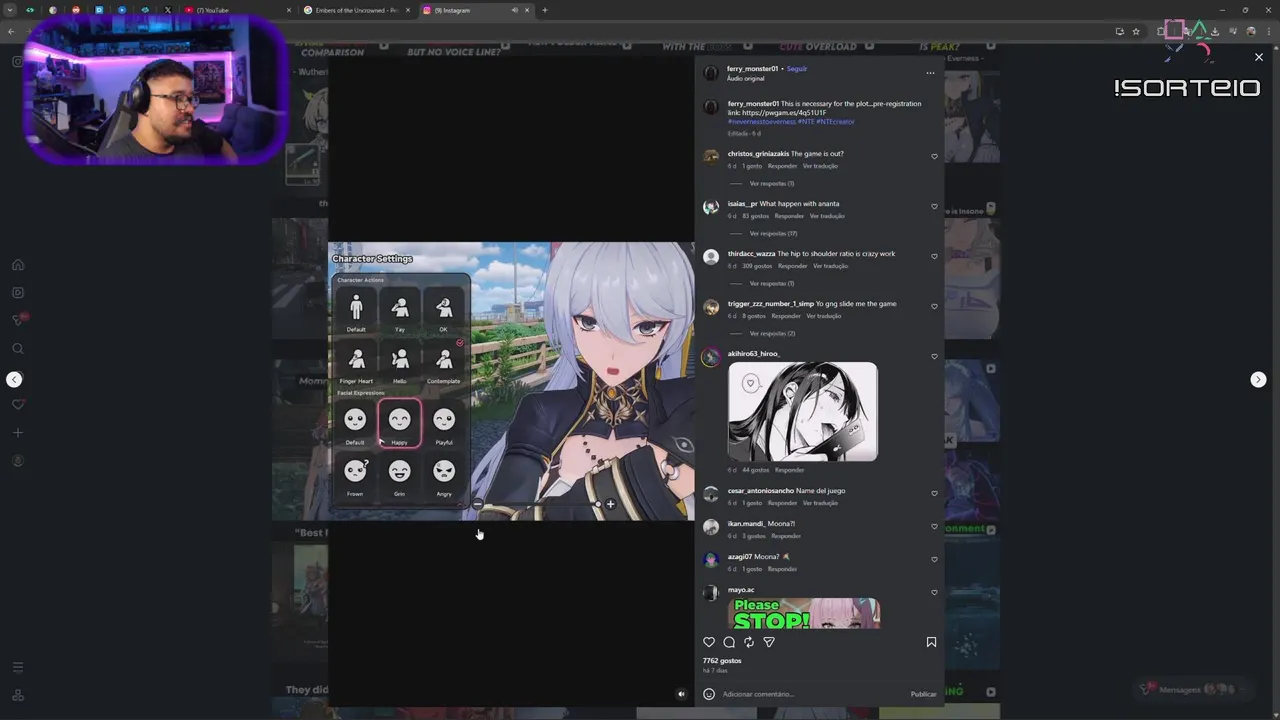
Task: Open the emoji picker in comment box
Action: click(x=709, y=694)
